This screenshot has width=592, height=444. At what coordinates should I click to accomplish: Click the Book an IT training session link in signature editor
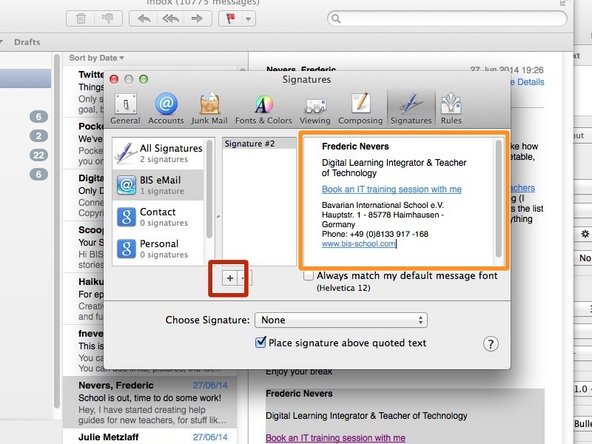[392, 189]
